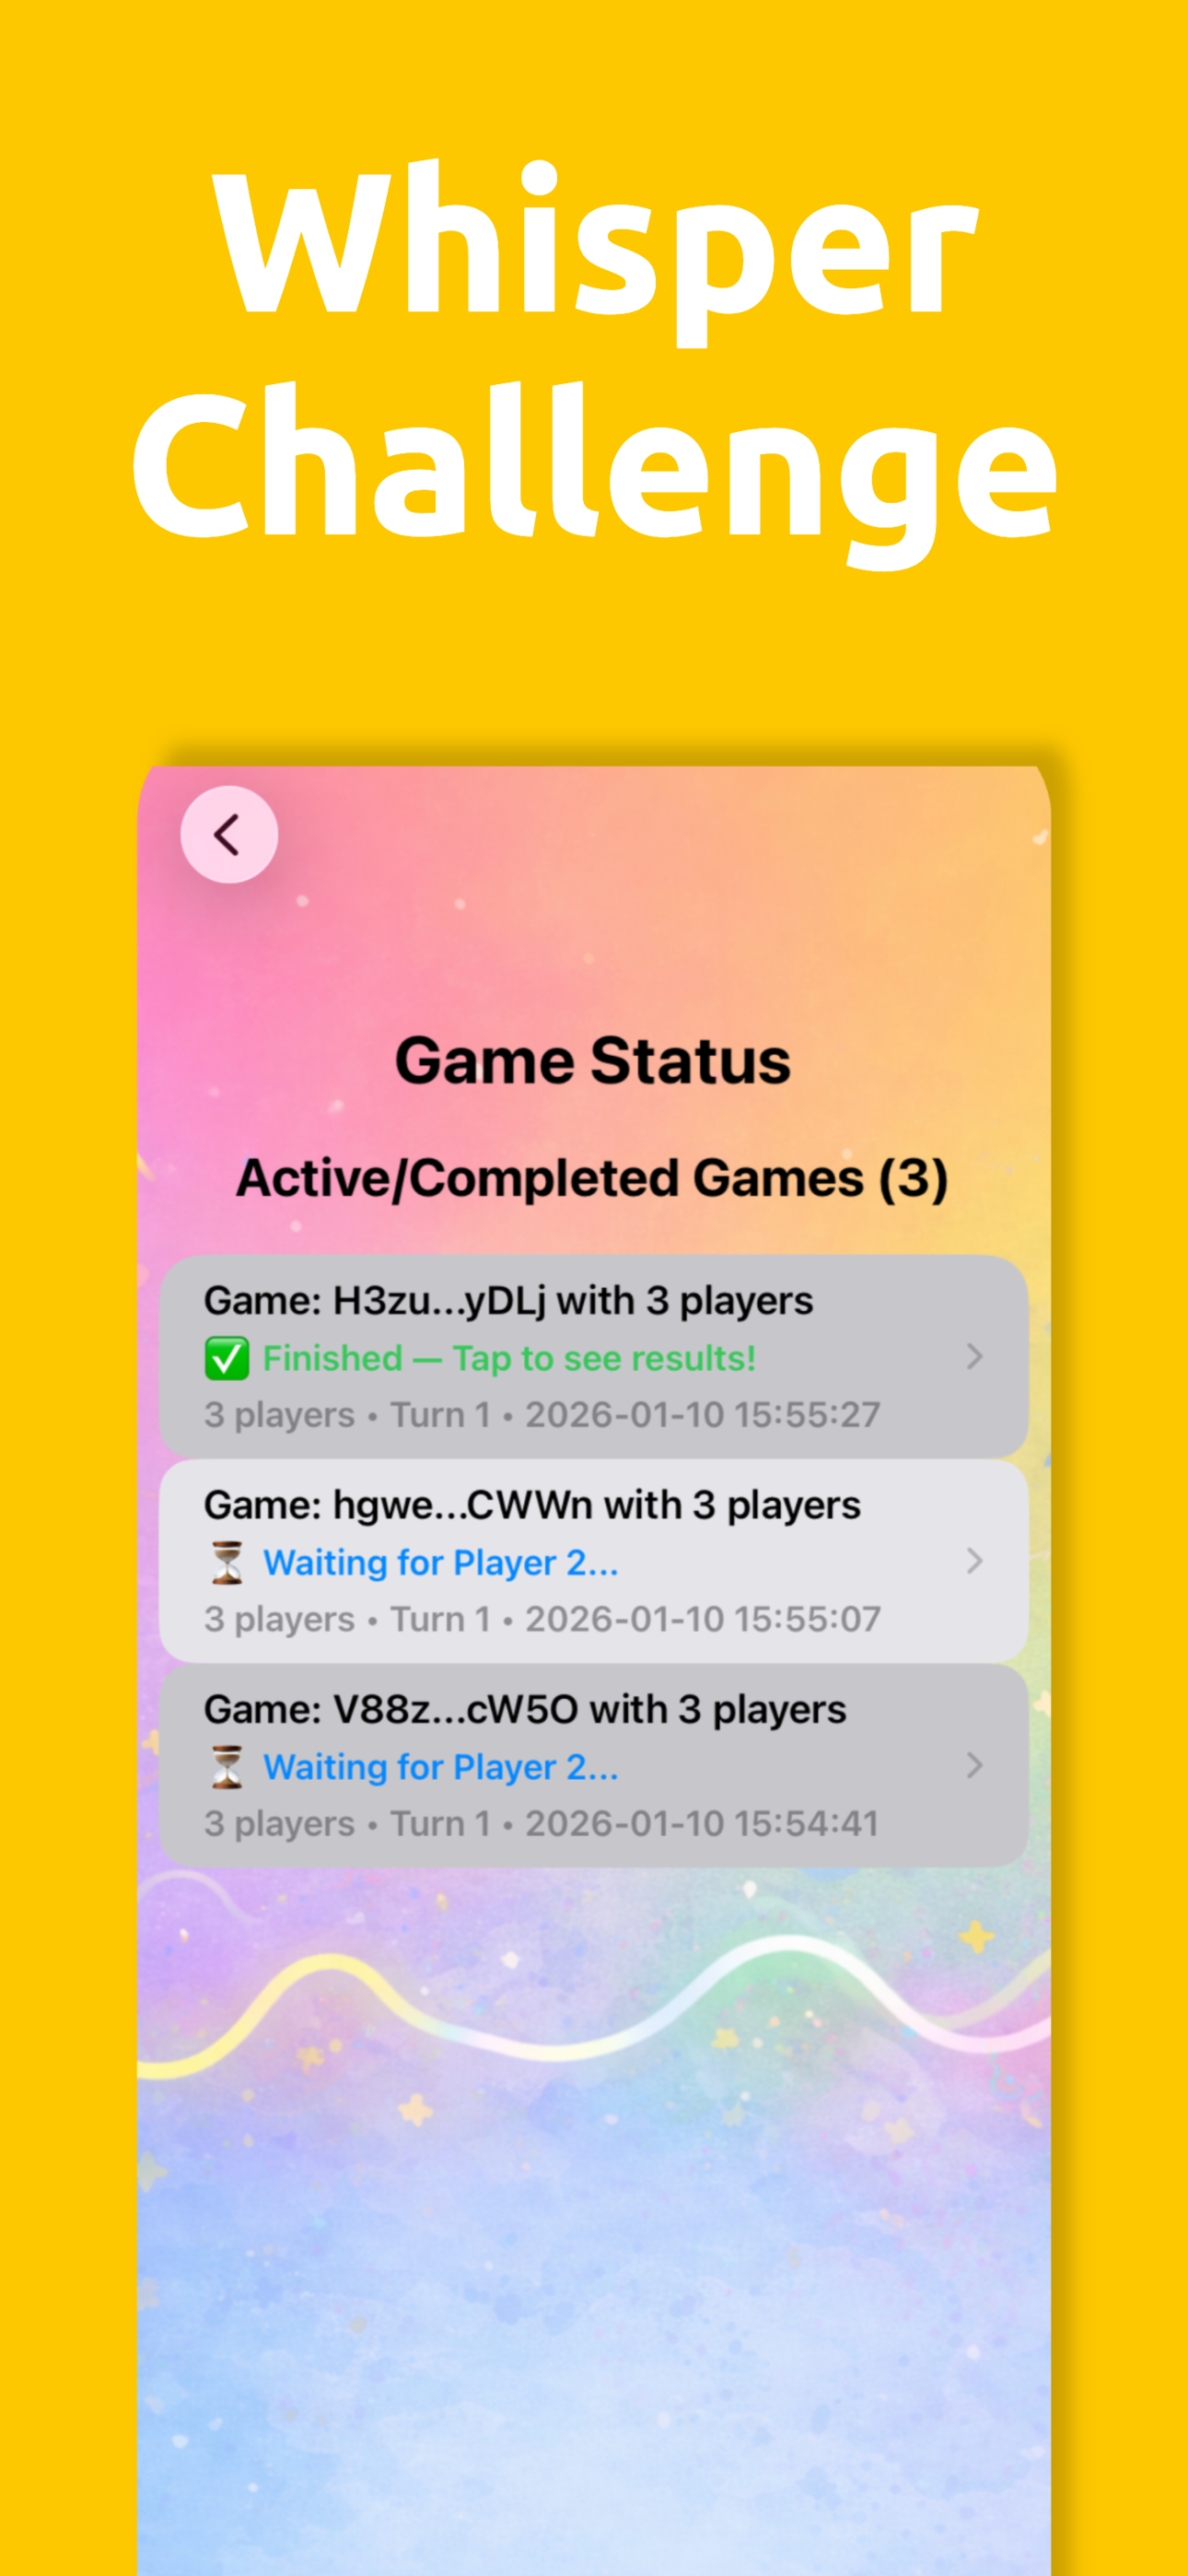Image resolution: width=1188 pixels, height=2576 pixels.
Task: Select game title hgwe...CWWn with 3 players
Action: click(532, 1505)
